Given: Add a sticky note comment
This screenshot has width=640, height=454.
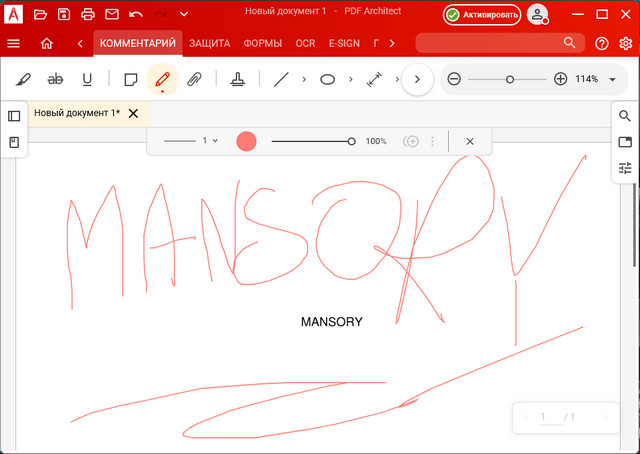Looking at the screenshot, I should point(130,79).
